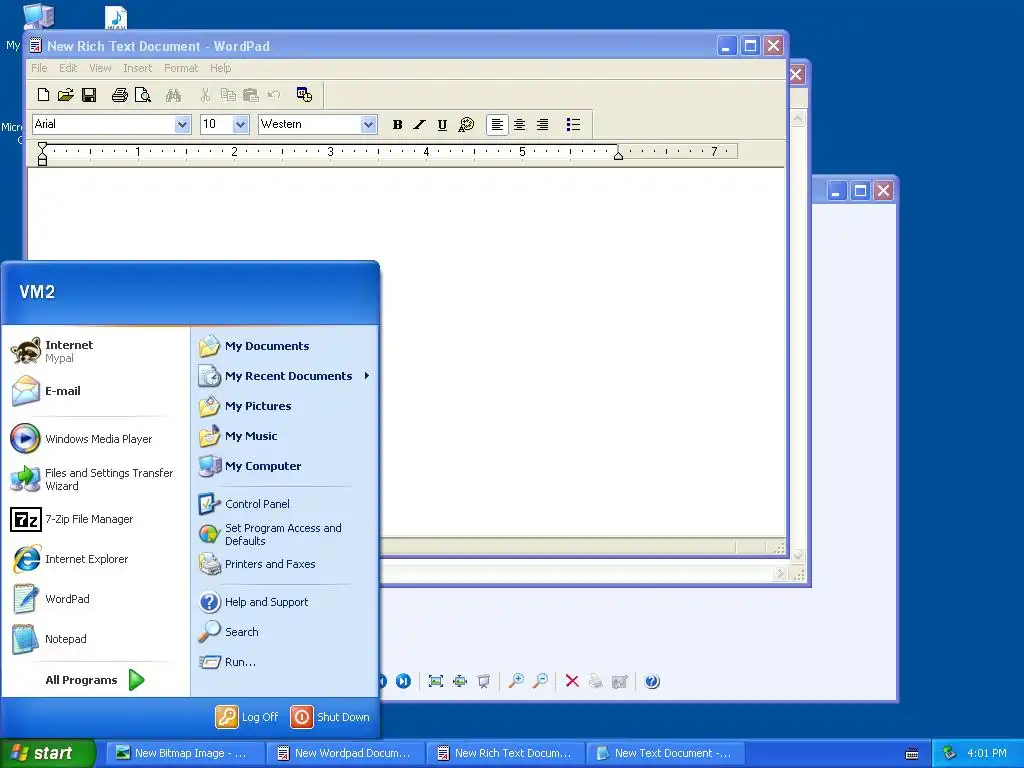Click the Find binoculars icon

173,95
